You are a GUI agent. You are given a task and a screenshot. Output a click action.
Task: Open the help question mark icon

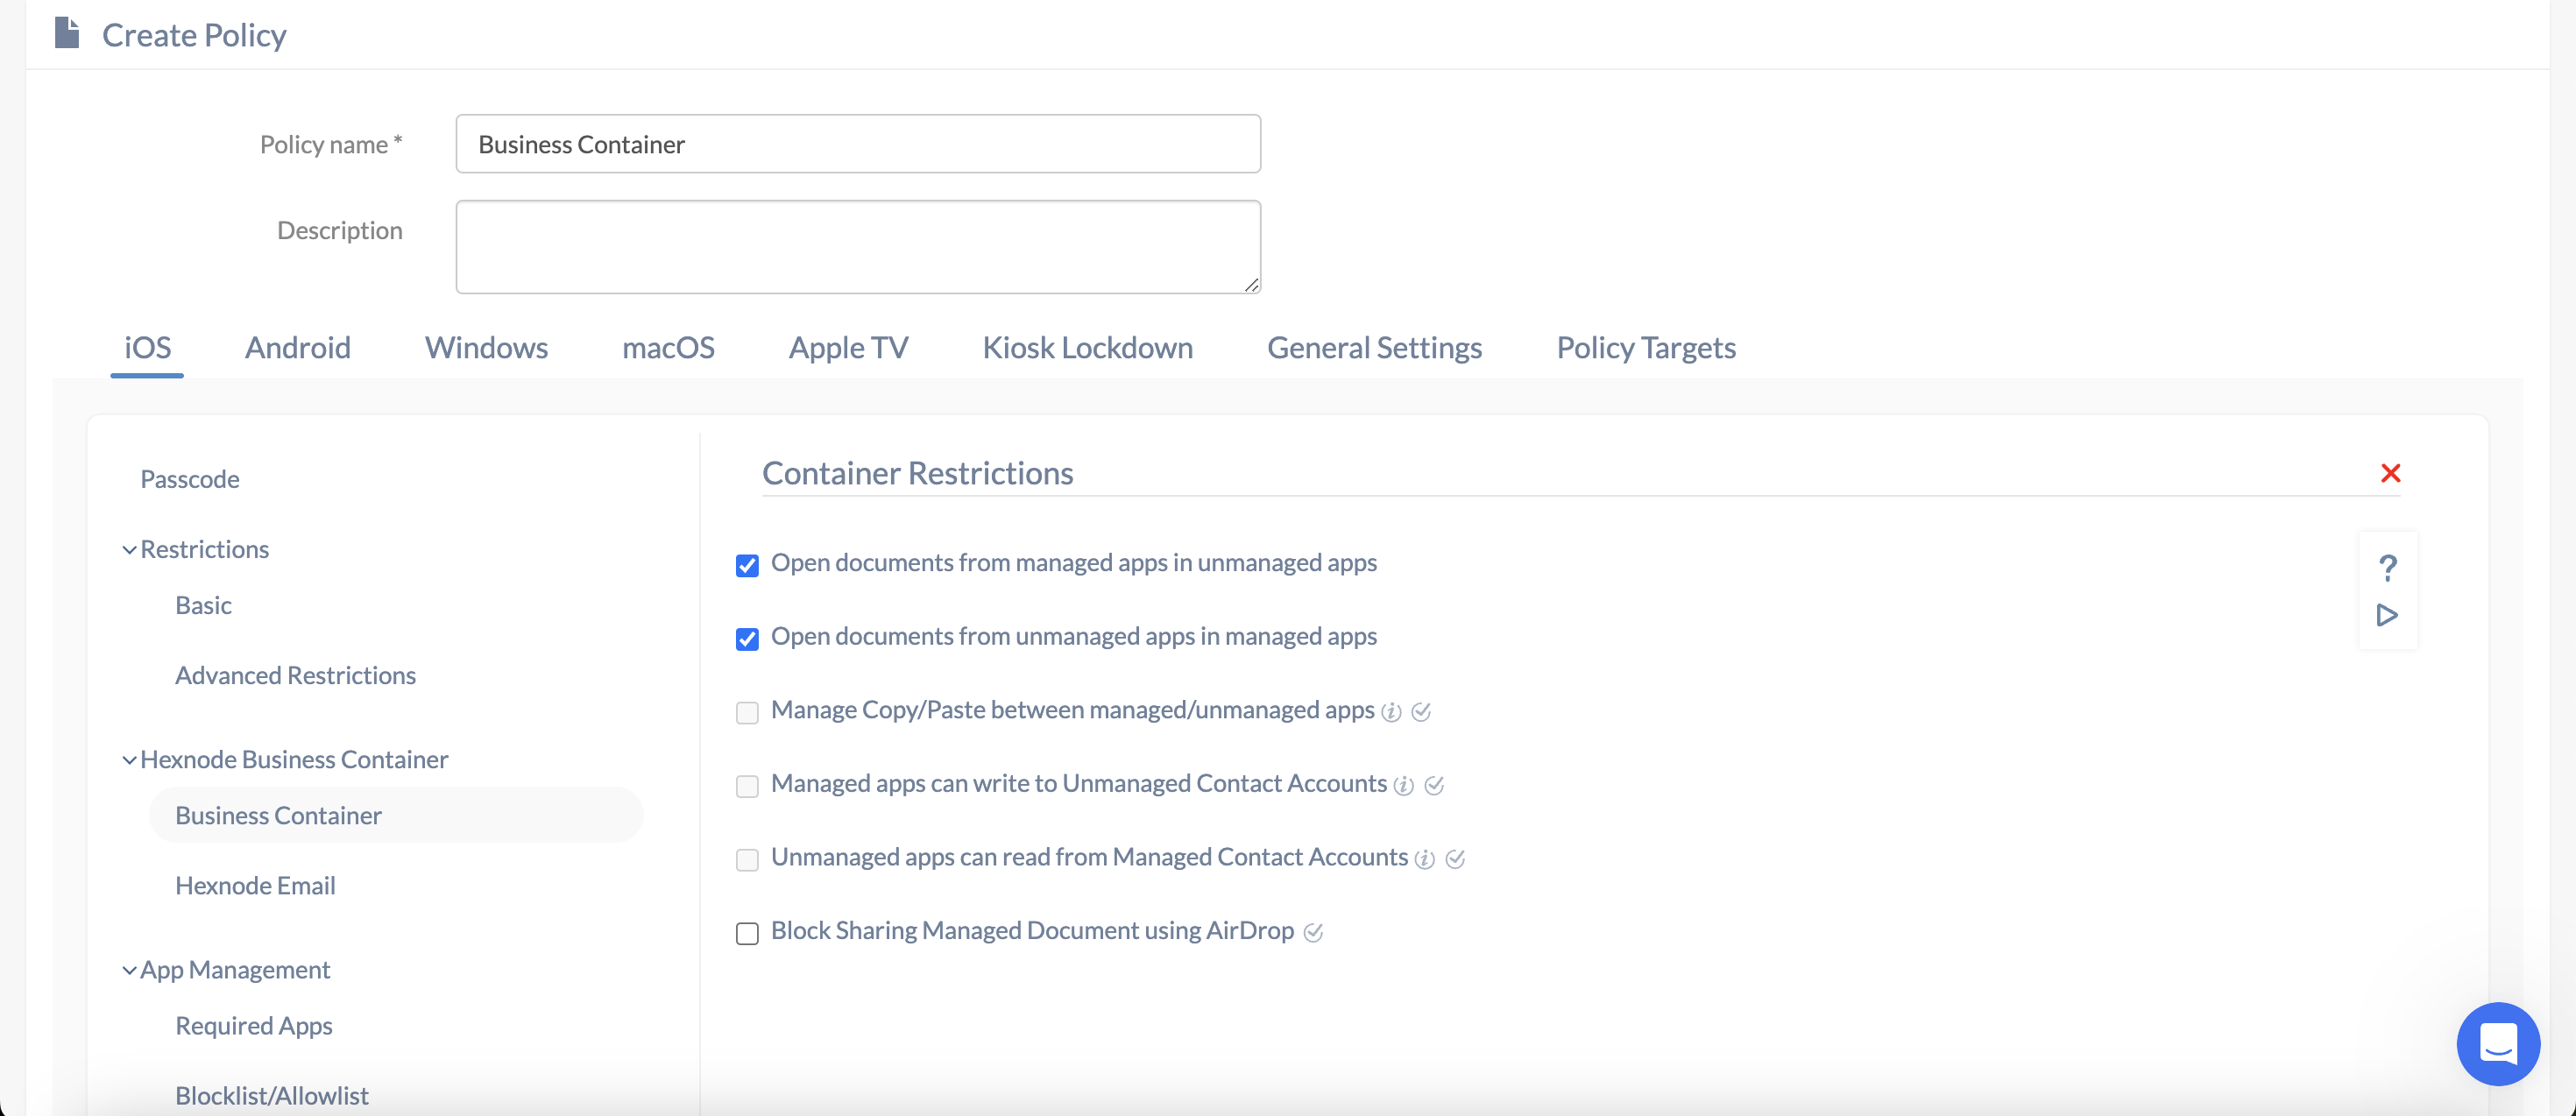[2387, 568]
